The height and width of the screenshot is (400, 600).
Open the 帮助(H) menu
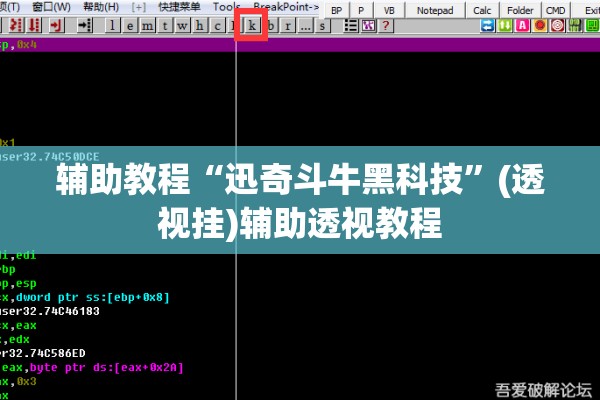[101, 7]
